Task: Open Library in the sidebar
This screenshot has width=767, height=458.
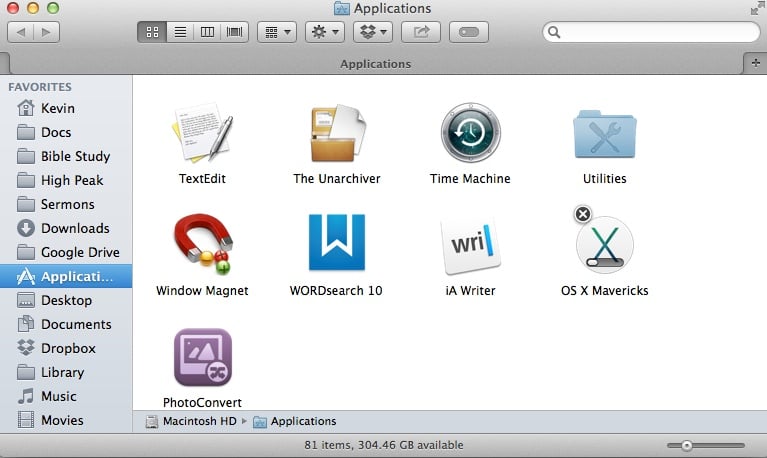Action: pos(66,372)
